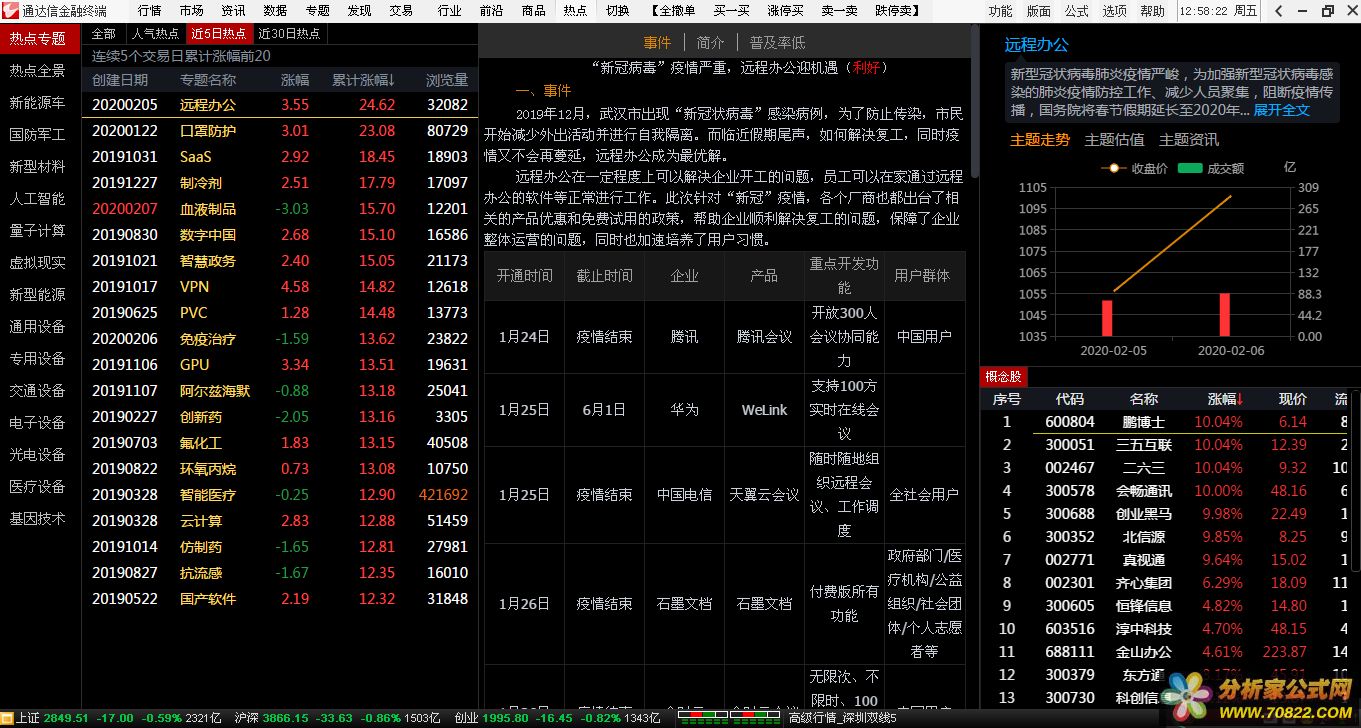This screenshot has height=728, width=1361.
Task: Switch to the 行业 view
Action: click(449, 11)
